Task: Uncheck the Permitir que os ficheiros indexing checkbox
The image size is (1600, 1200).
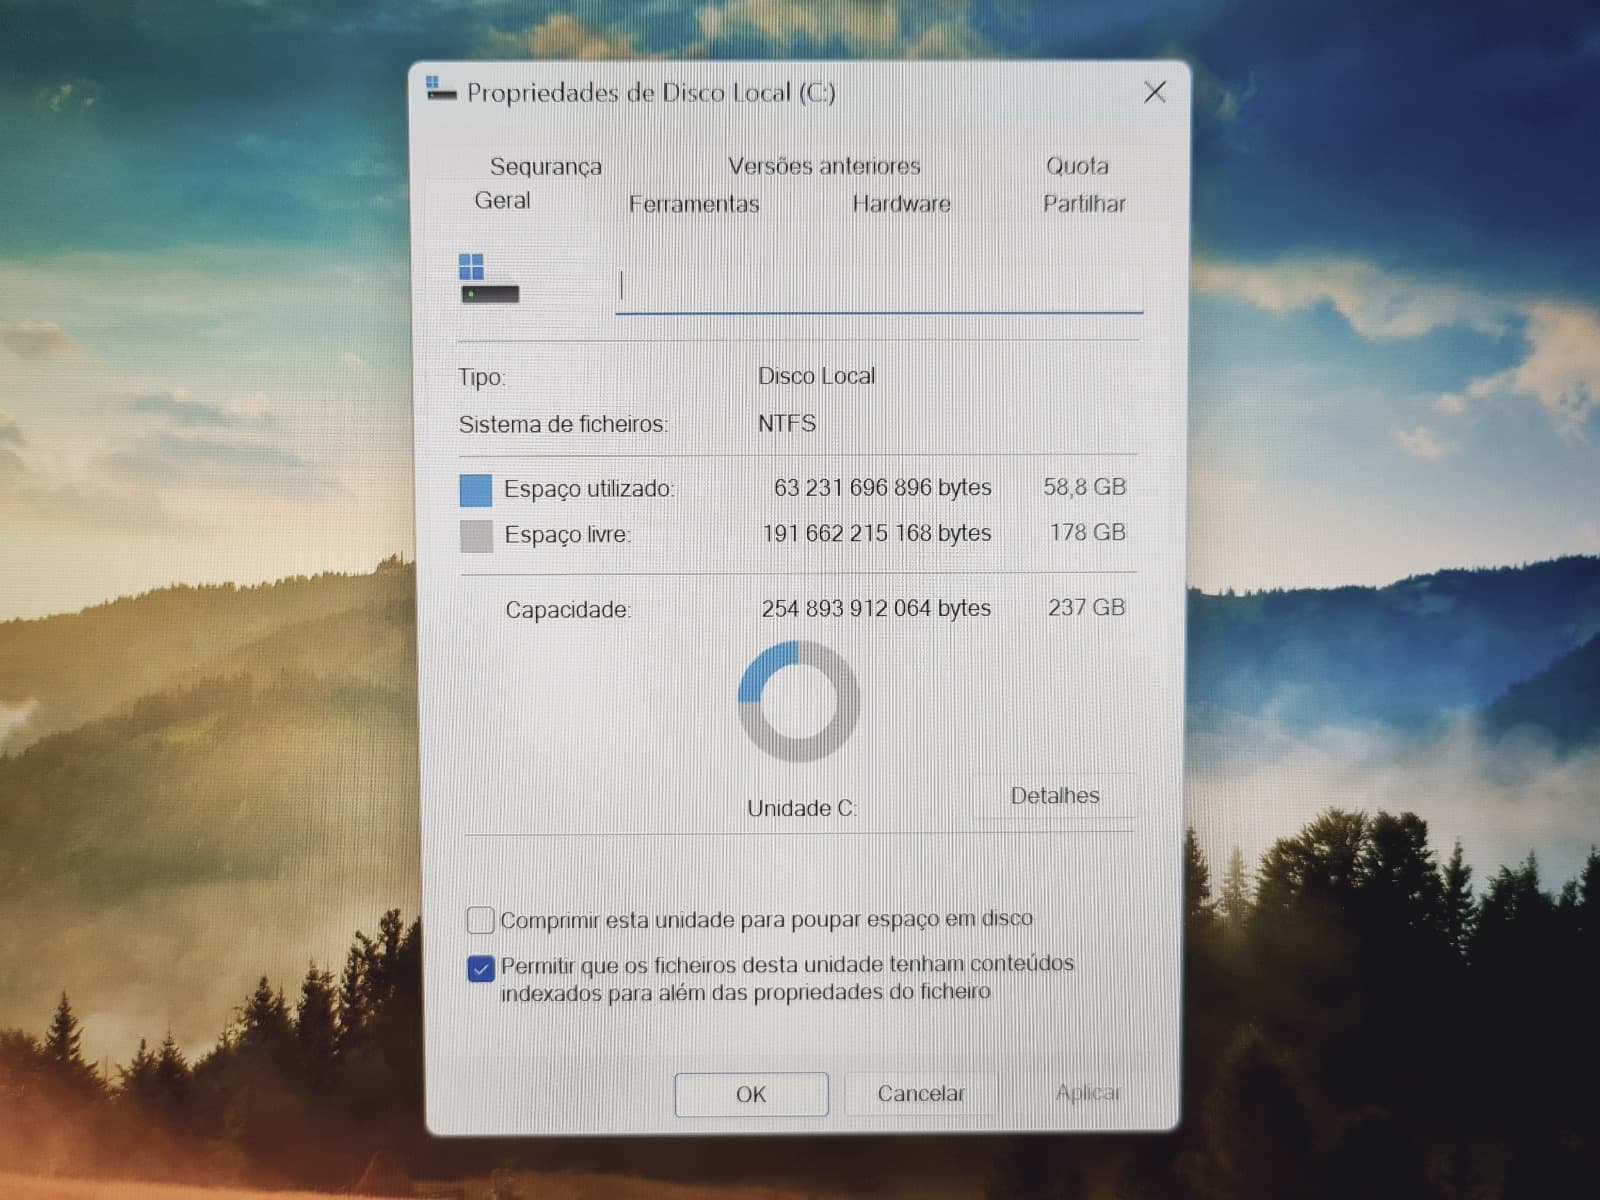Action: click(481, 968)
